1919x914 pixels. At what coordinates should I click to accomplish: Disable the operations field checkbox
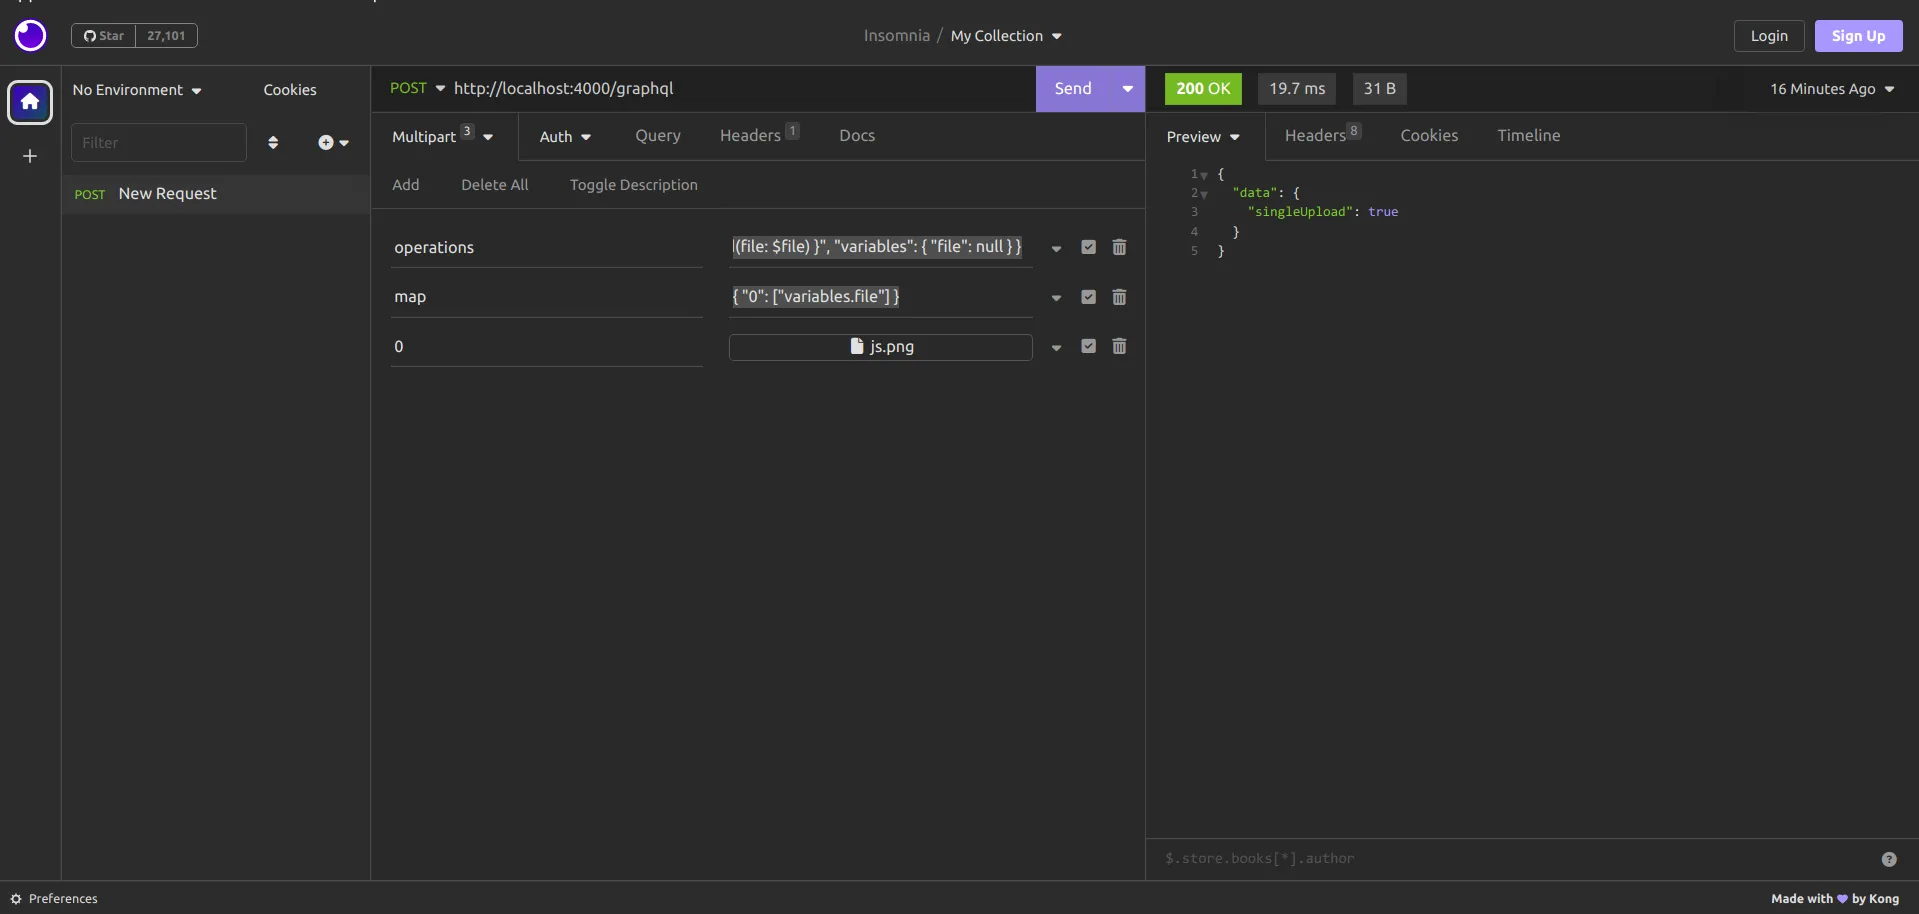(1088, 247)
